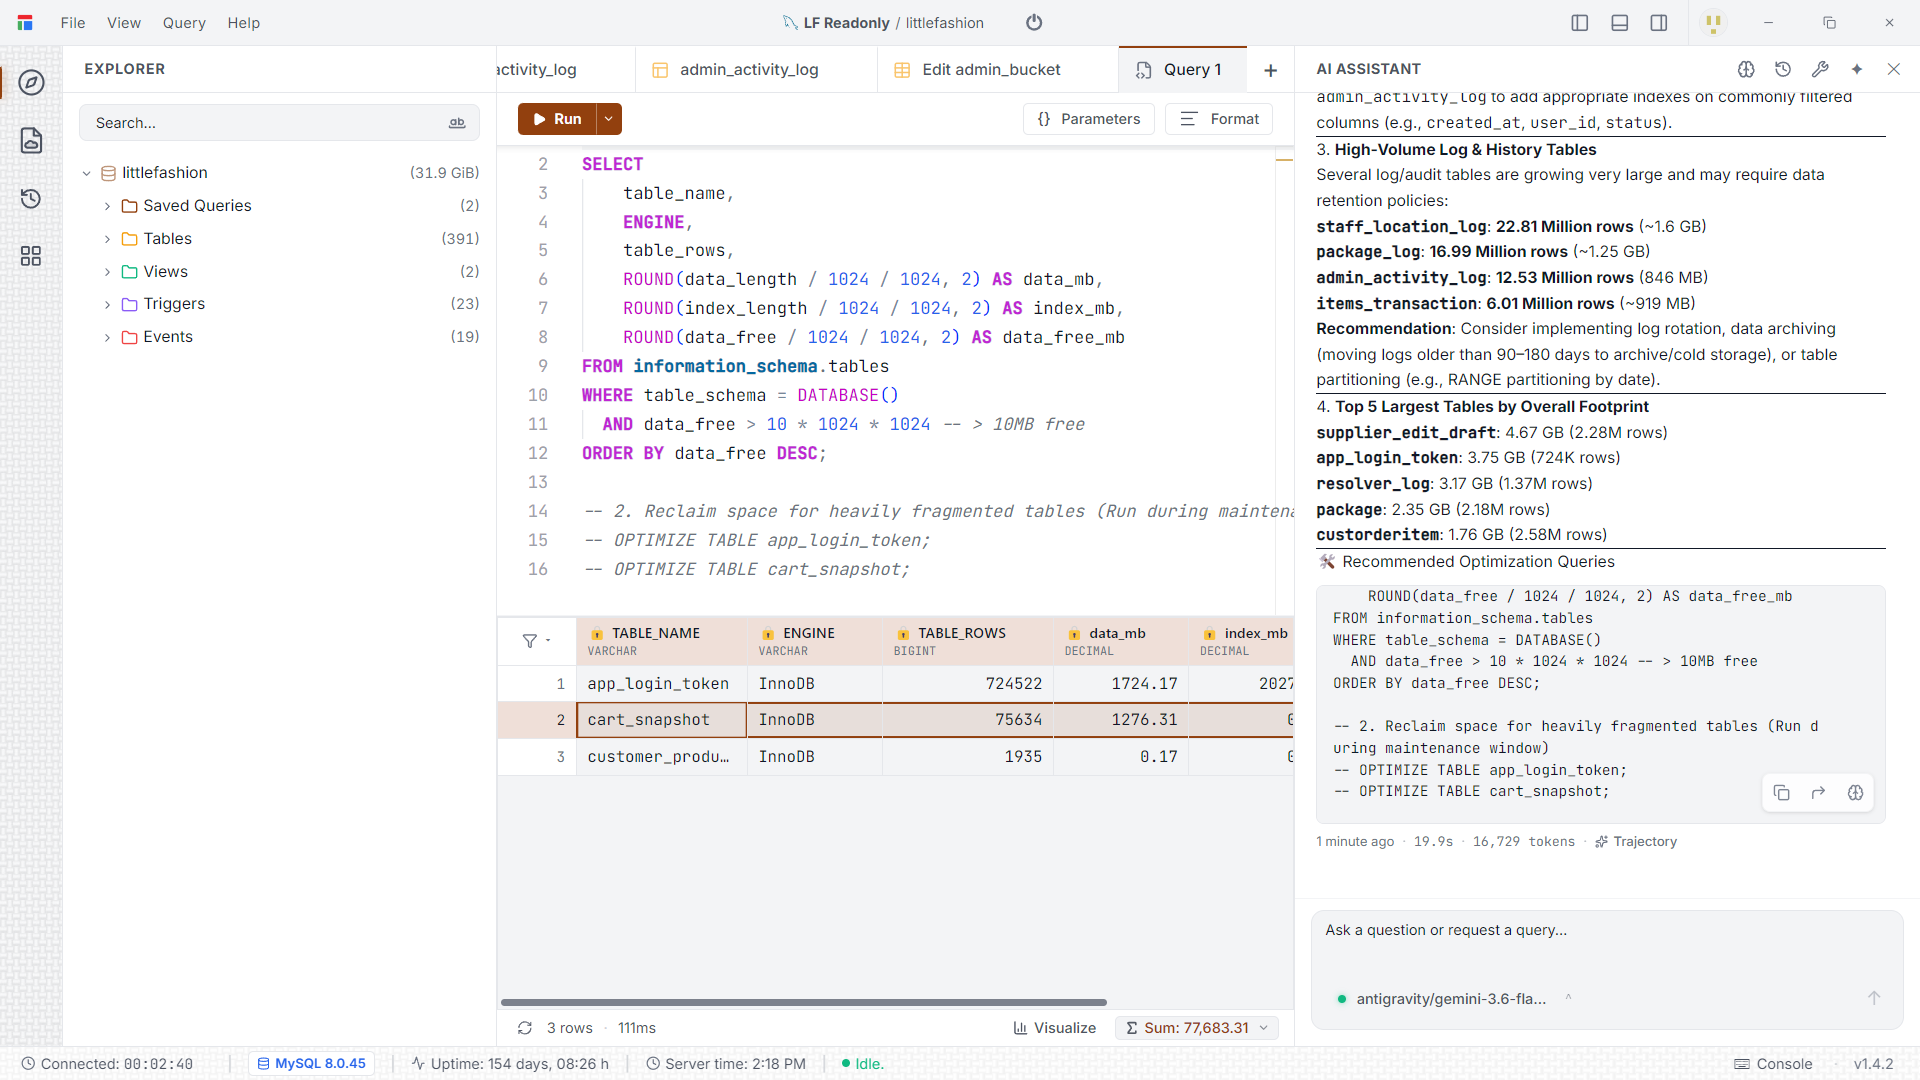
Task: Open the Trajectory link
Action: [x=1636, y=841]
